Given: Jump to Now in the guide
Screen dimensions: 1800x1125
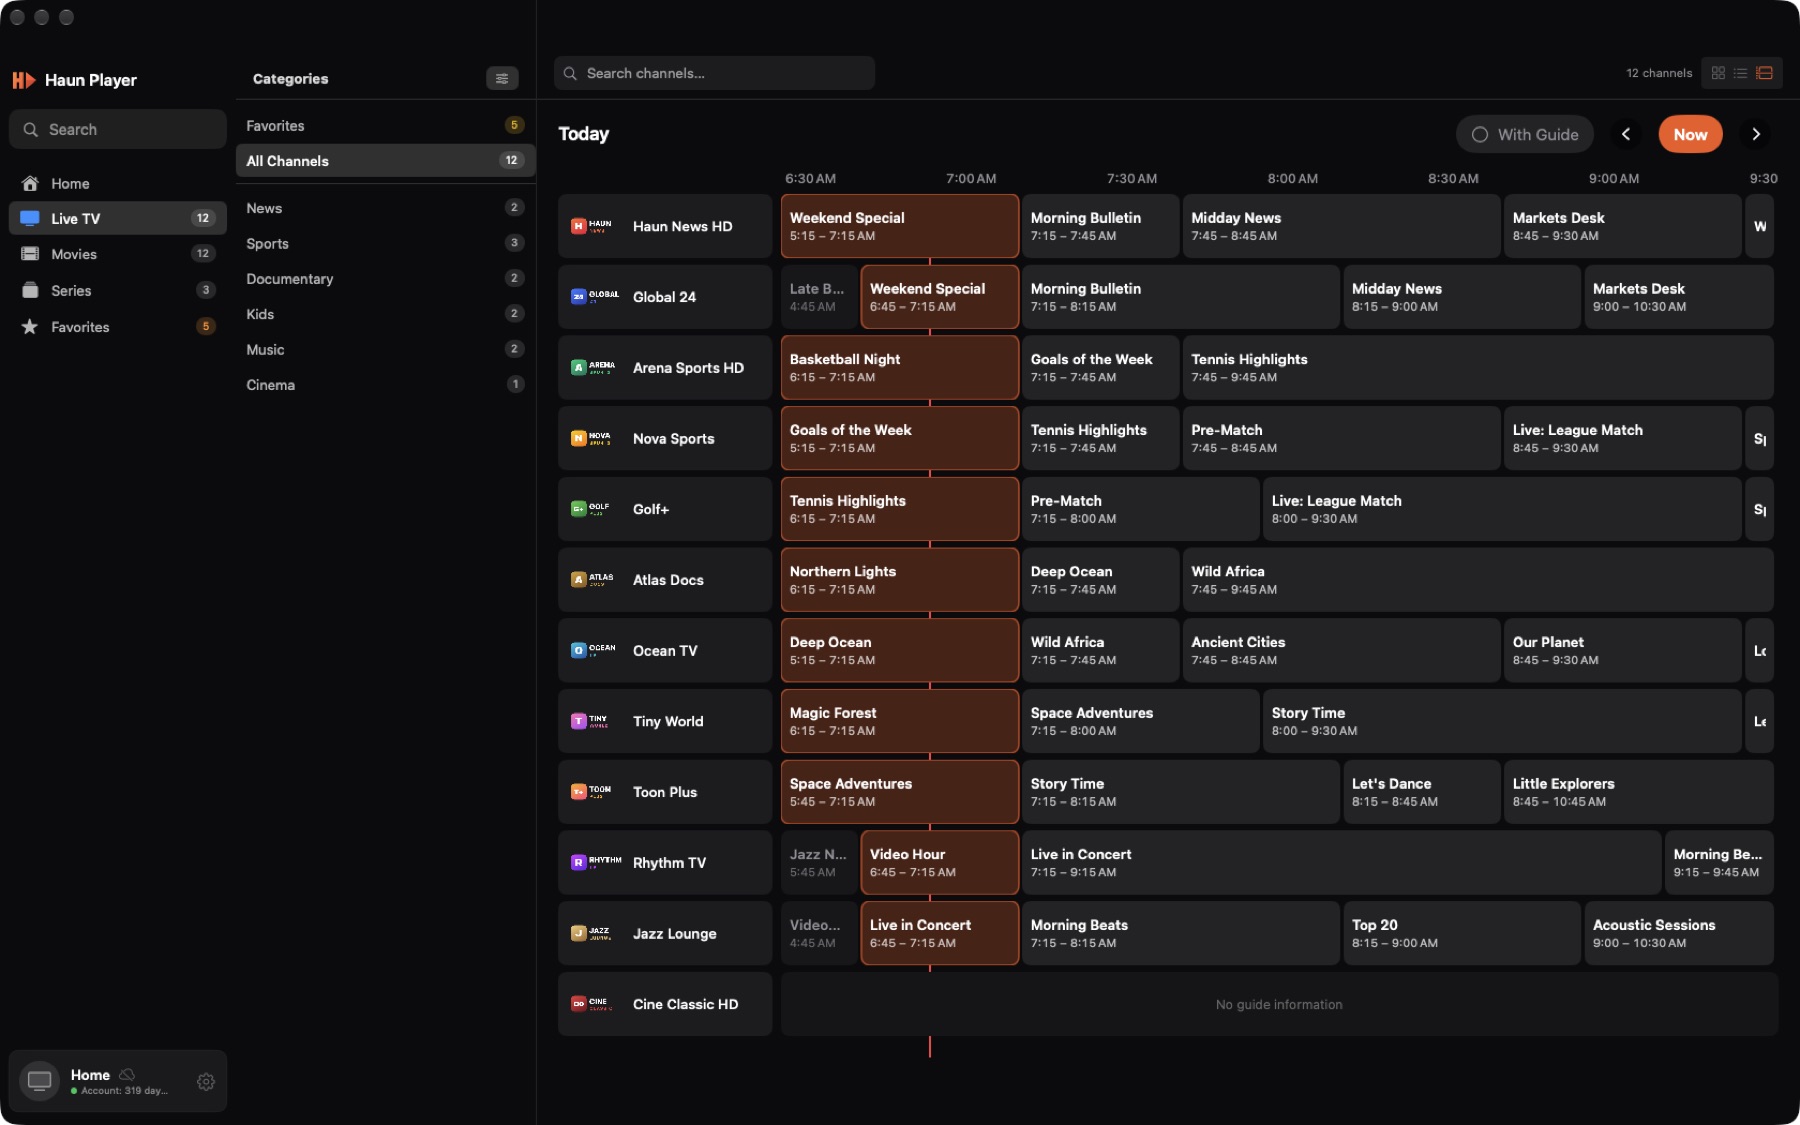Looking at the screenshot, I should coord(1690,135).
